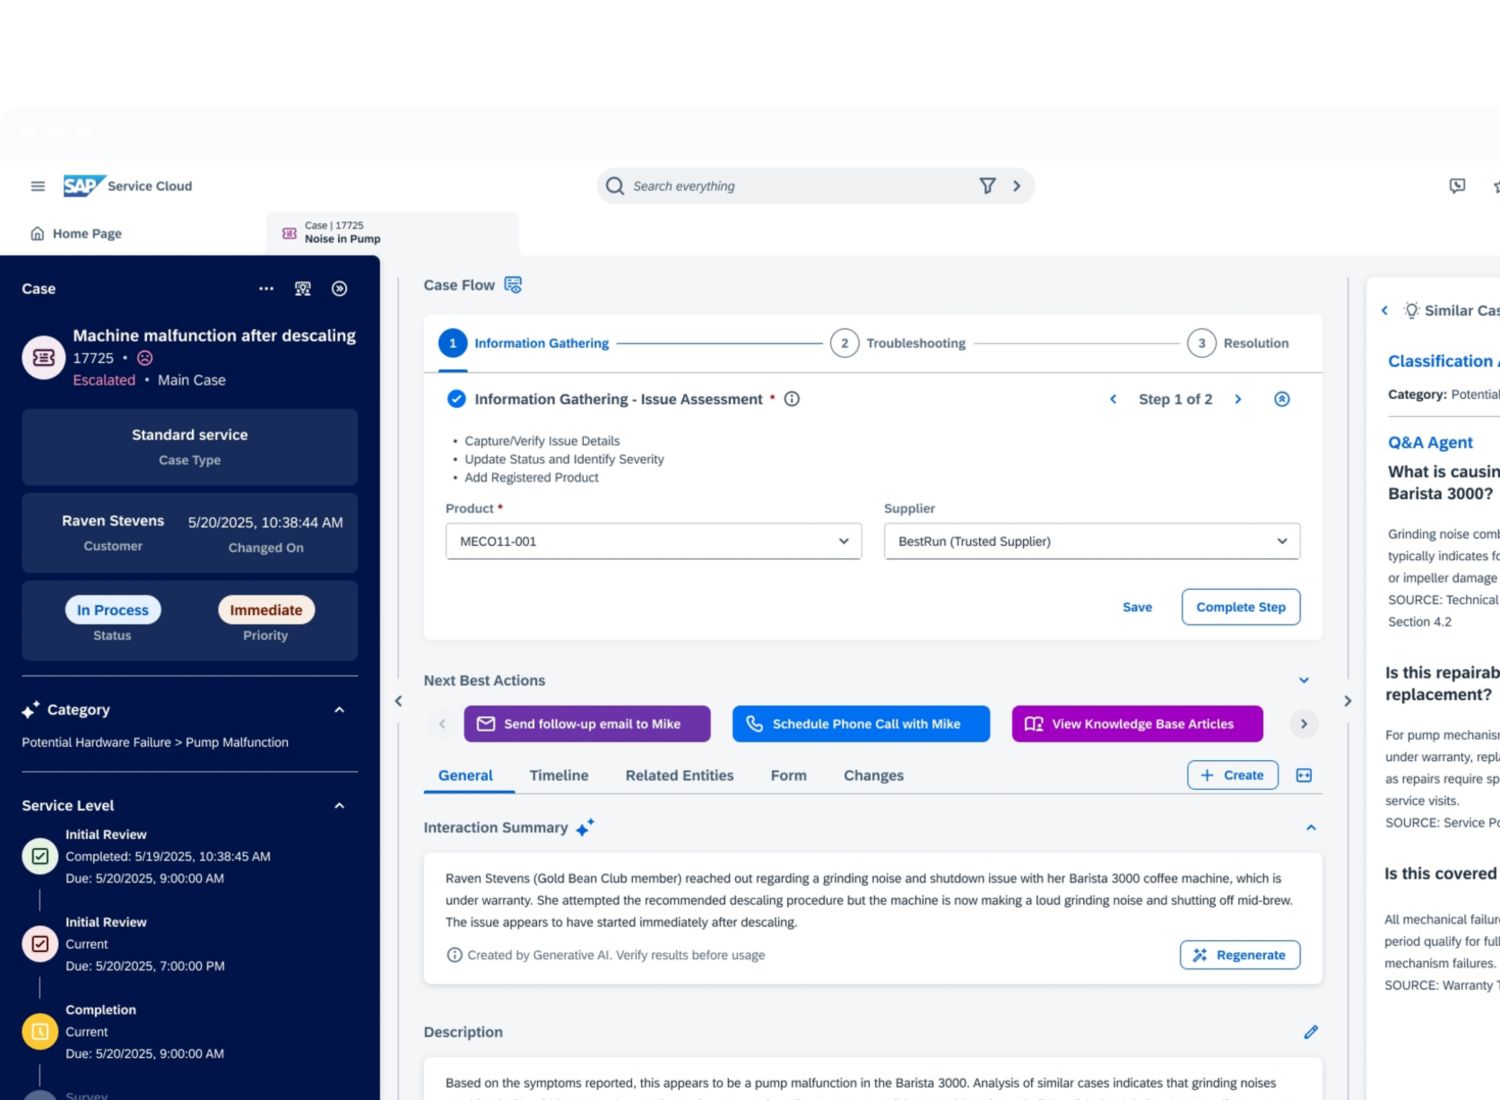
Task: Select Troubleshooting step 2 in case flow
Action: [844, 343]
